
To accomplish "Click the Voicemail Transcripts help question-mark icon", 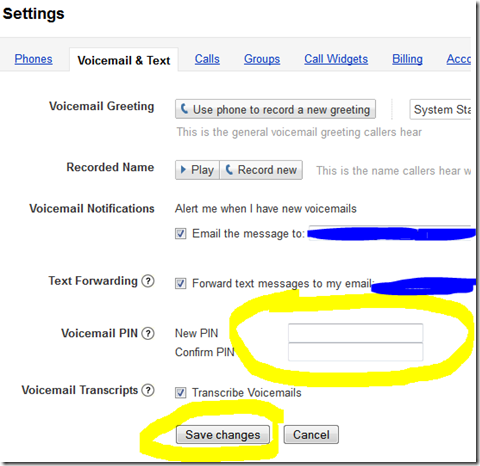I will [x=148, y=390].
